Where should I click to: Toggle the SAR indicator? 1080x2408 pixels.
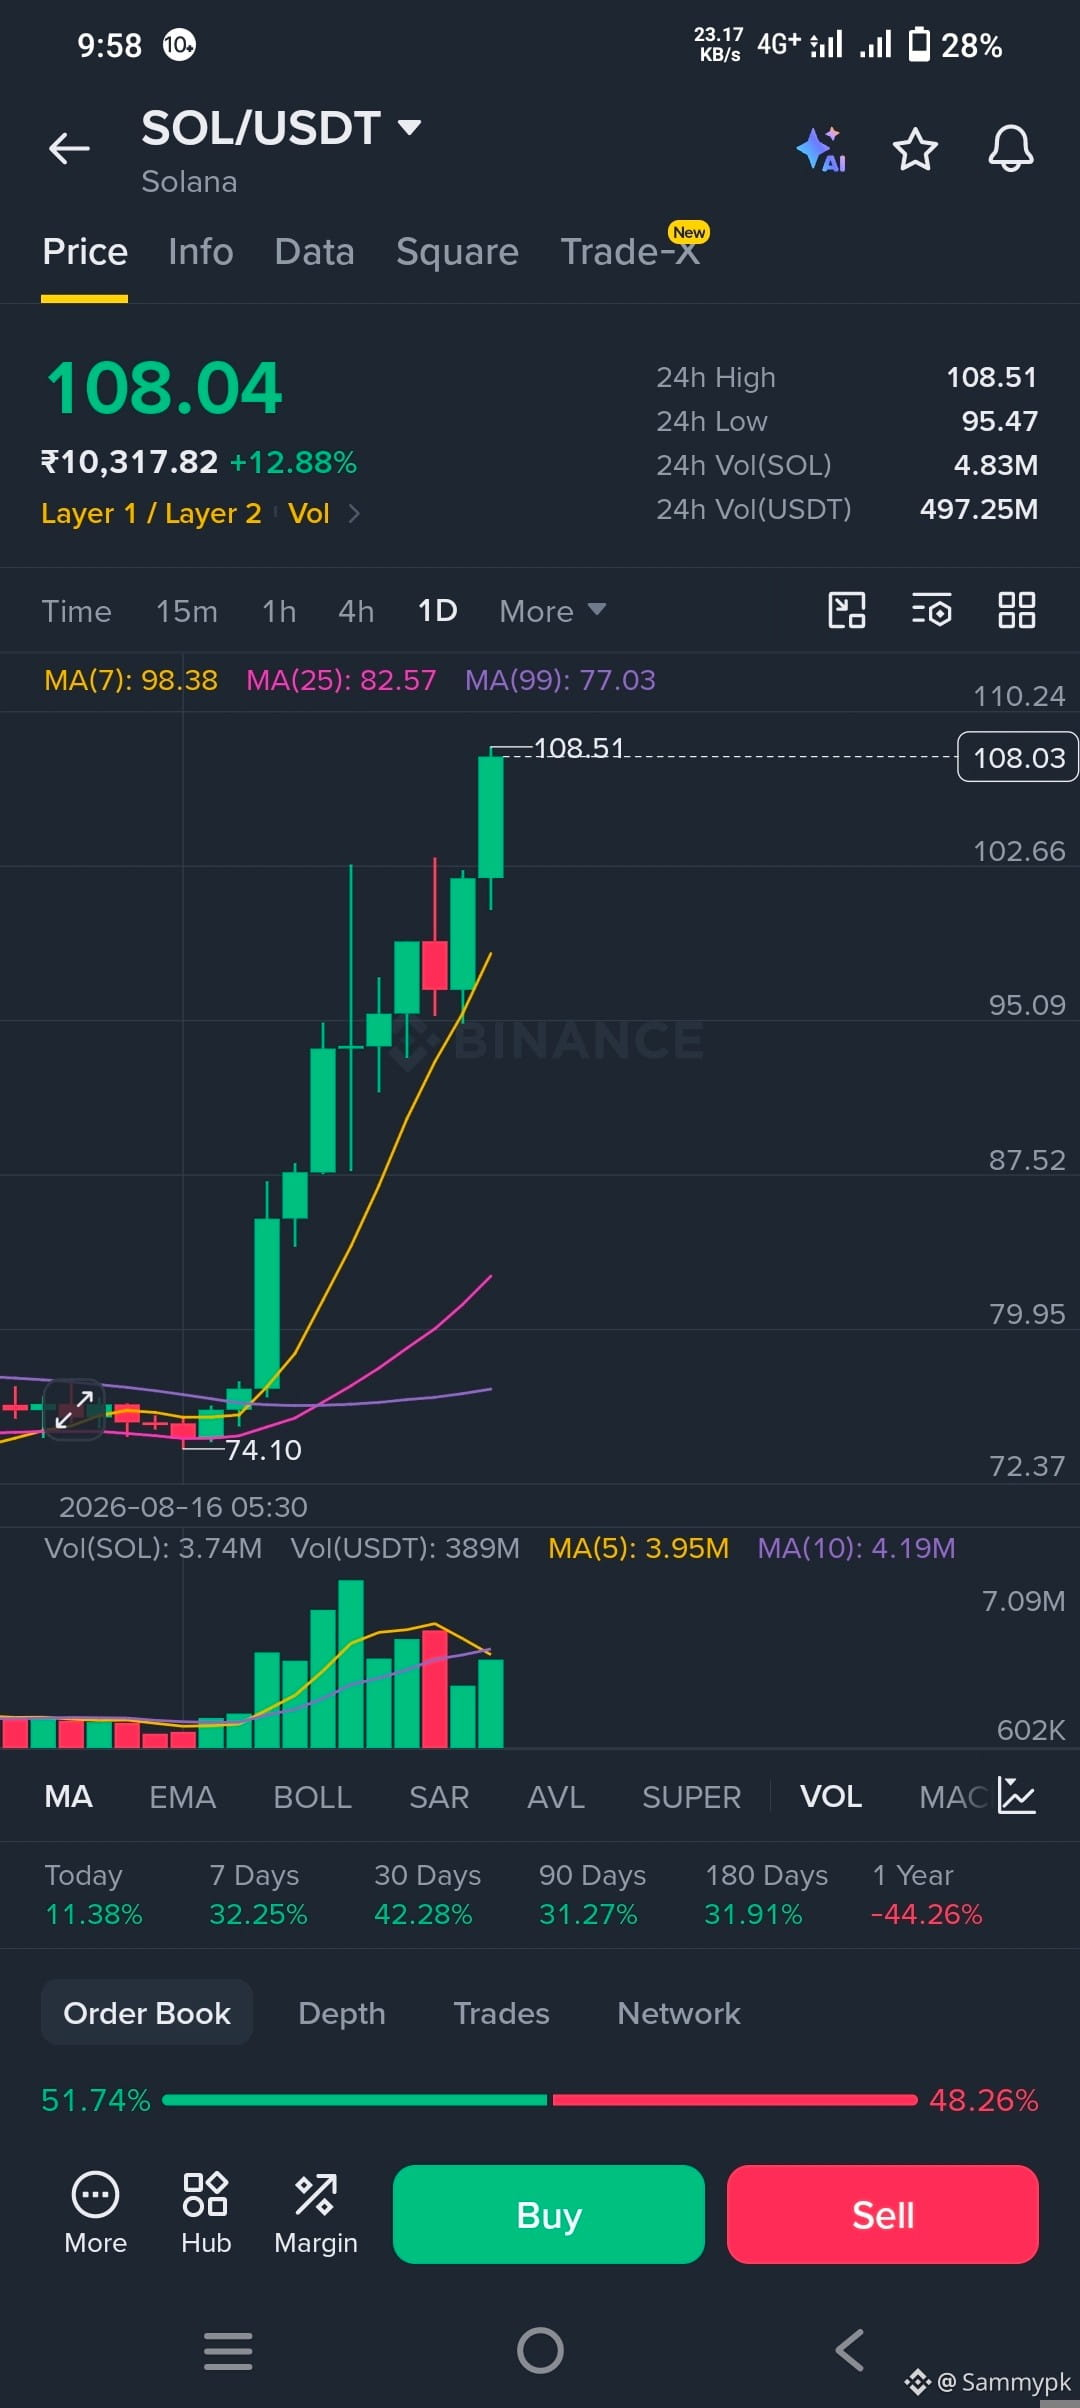[439, 1797]
